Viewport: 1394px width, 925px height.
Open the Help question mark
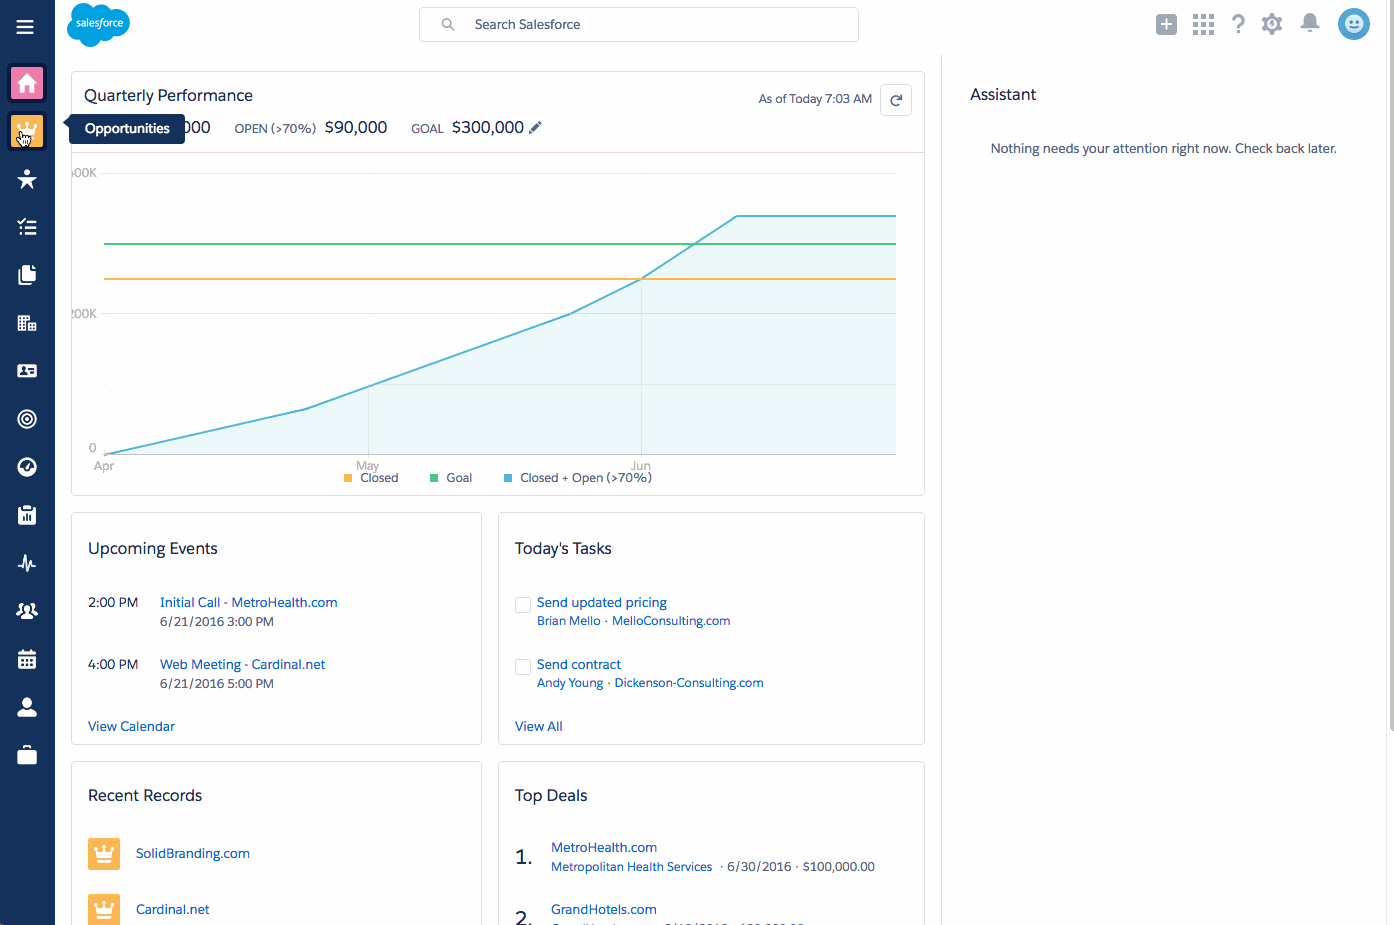(1238, 24)
